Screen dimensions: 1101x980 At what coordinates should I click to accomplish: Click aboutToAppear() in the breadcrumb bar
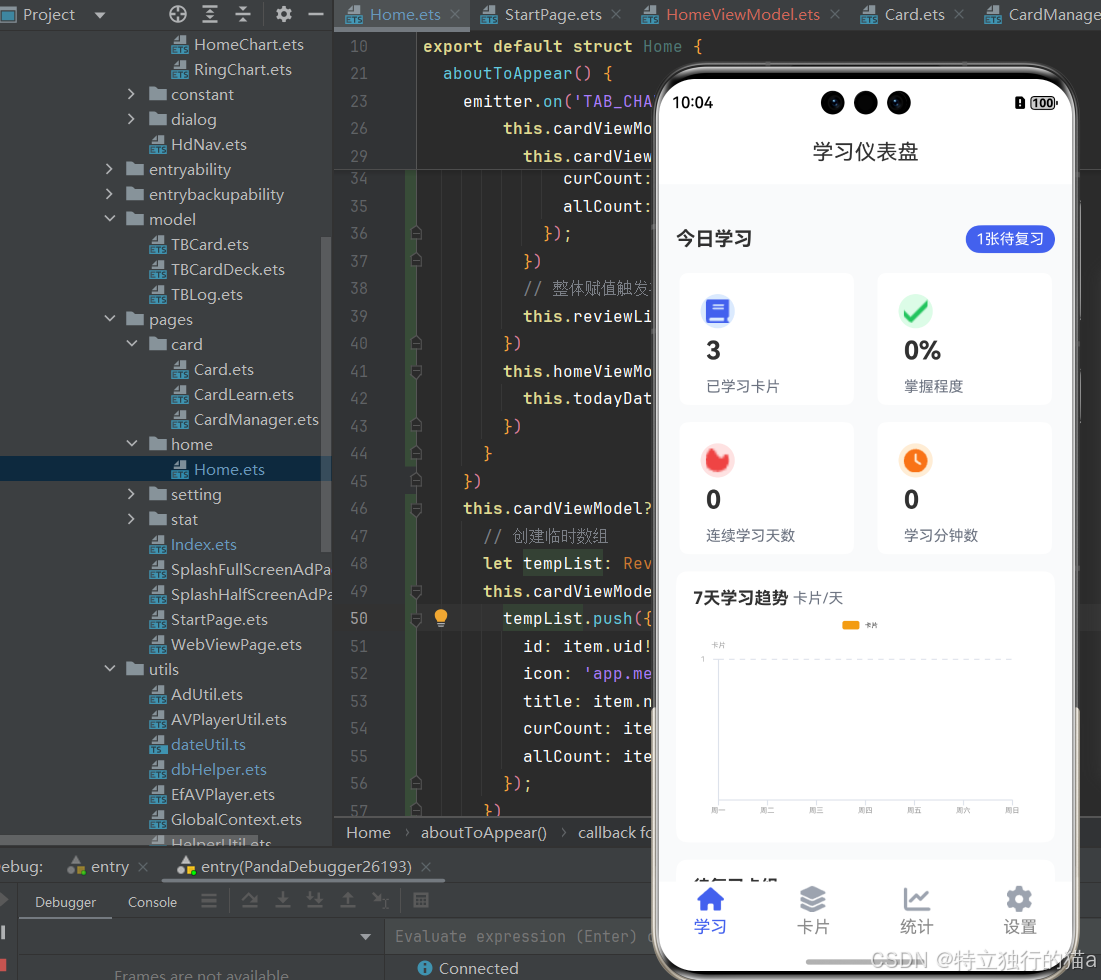pyautogui.click(x=483, y=833)
